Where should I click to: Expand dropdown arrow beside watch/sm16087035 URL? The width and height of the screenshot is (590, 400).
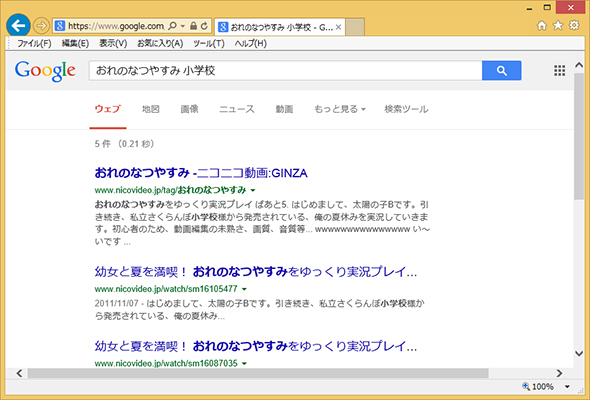[x=244, y=363]
